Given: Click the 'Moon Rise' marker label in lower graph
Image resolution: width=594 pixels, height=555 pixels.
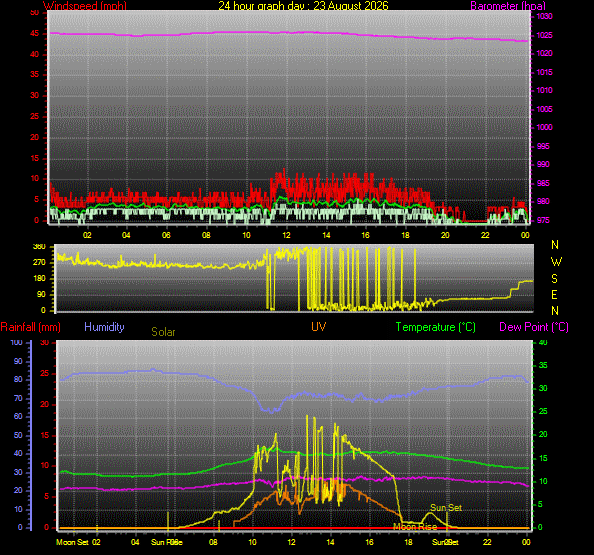Looking at the screenshot, I should pyautogui.click(x=415, y=527).
